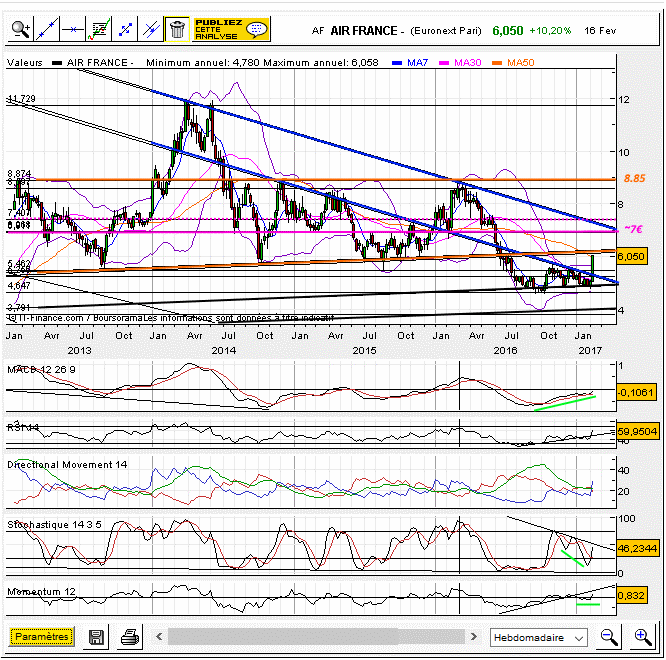The width and height of the screenshot is (666, 660).
Task: Click the 16 Fev date text
Action: (600, 31)
